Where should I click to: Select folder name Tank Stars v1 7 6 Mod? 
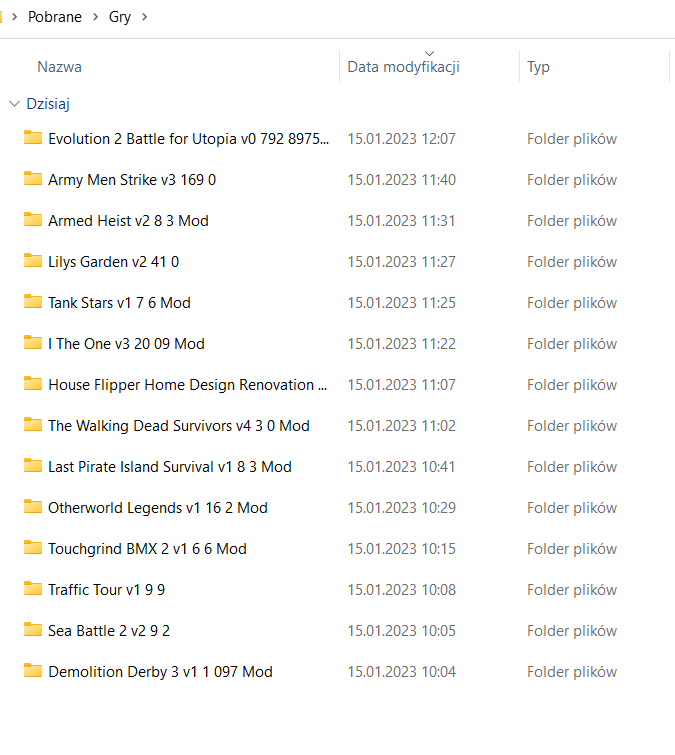click(119, 303)
